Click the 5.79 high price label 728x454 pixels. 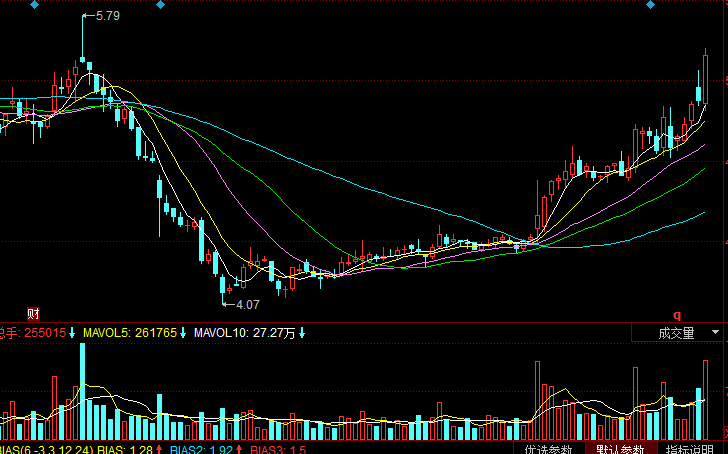coord(108,16)
